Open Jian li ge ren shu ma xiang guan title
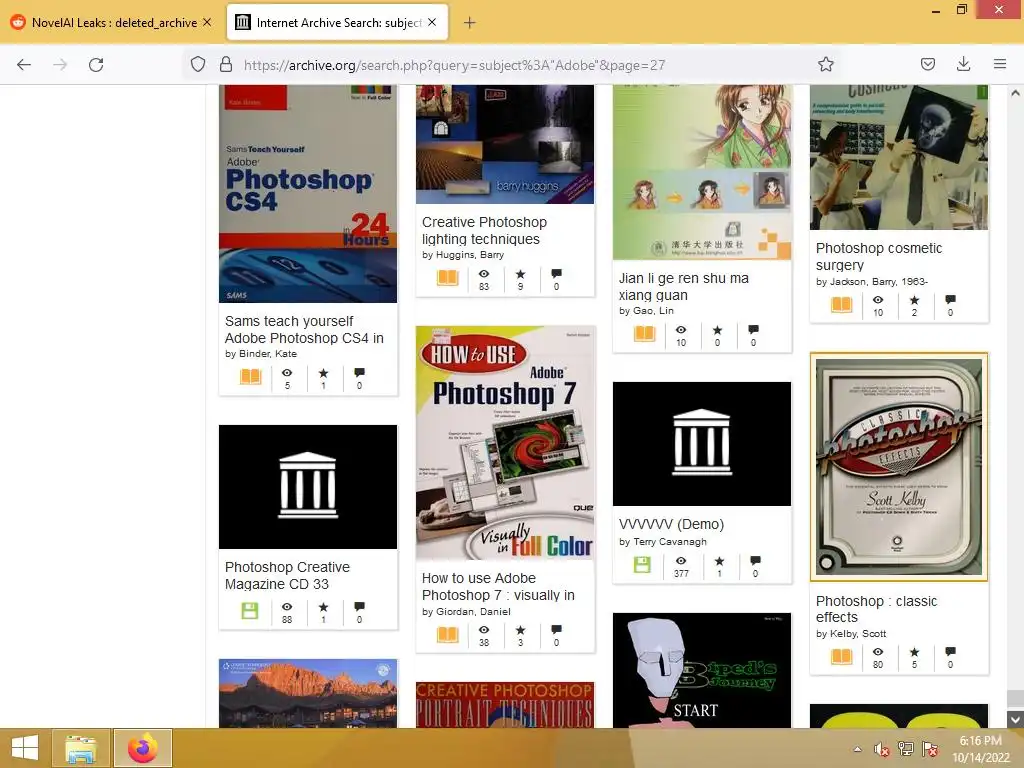The height and width of the screenshot is (768, 1024). (684, 287)
